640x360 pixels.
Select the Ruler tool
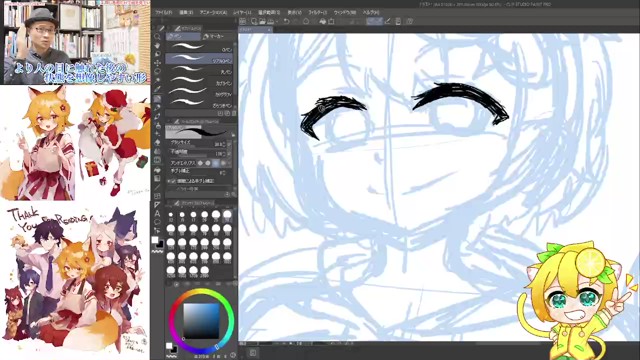[158, 205]
